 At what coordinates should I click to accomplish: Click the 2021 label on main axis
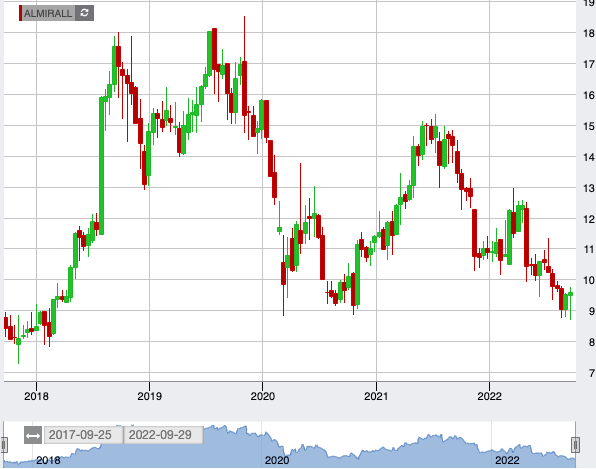[376, 396]
